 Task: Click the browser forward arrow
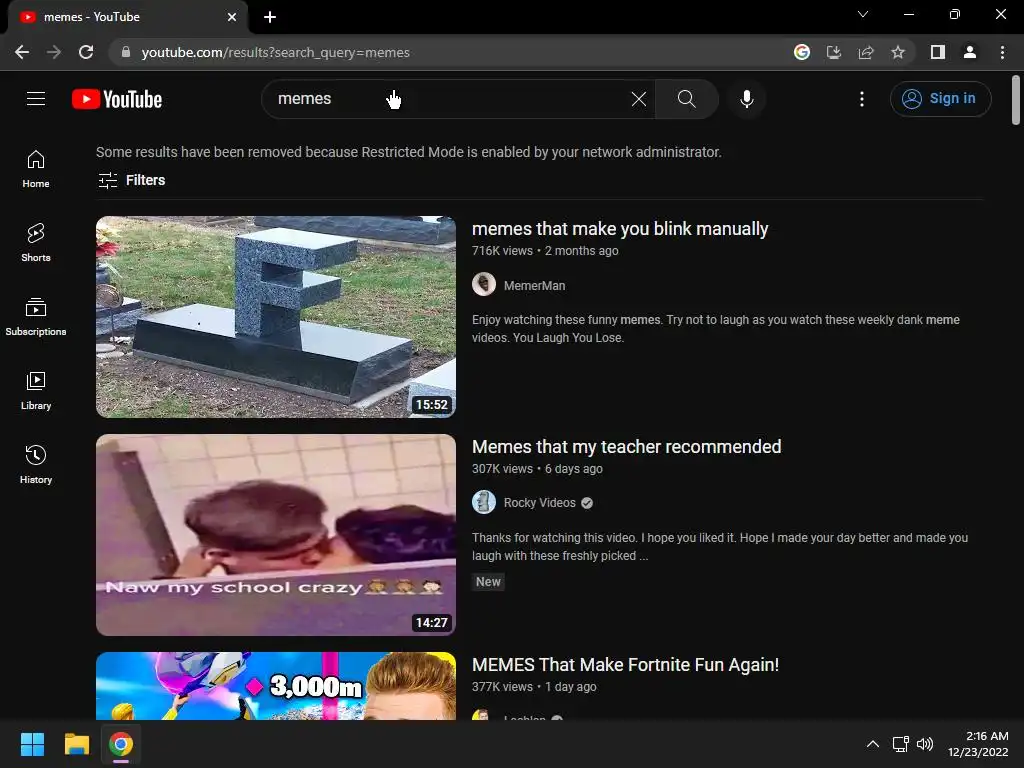(54, 52)
